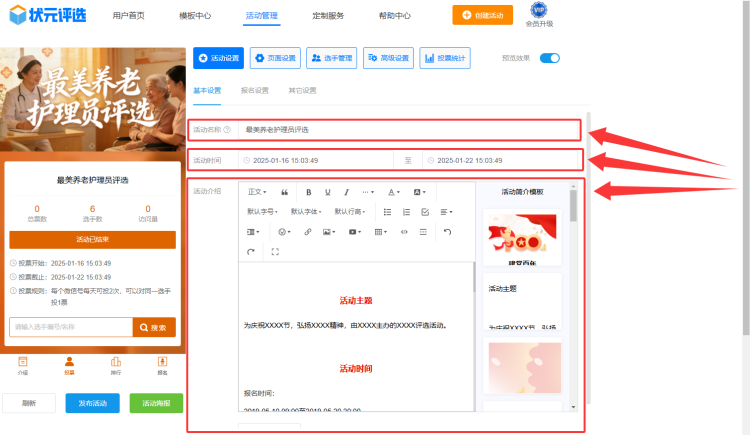This screenshot has width=750, height=435.
Task: Insert a numbered list
Action: point(407,212)
